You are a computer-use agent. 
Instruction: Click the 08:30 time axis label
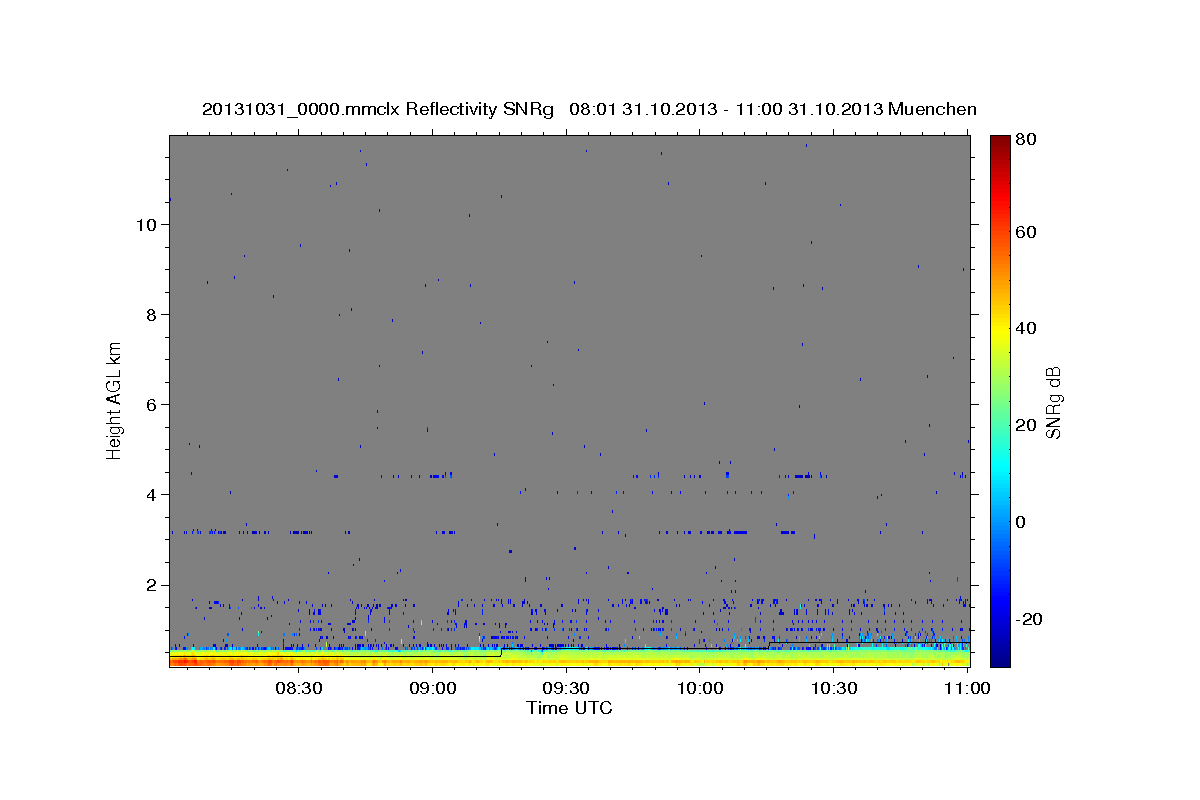point(298,688)
